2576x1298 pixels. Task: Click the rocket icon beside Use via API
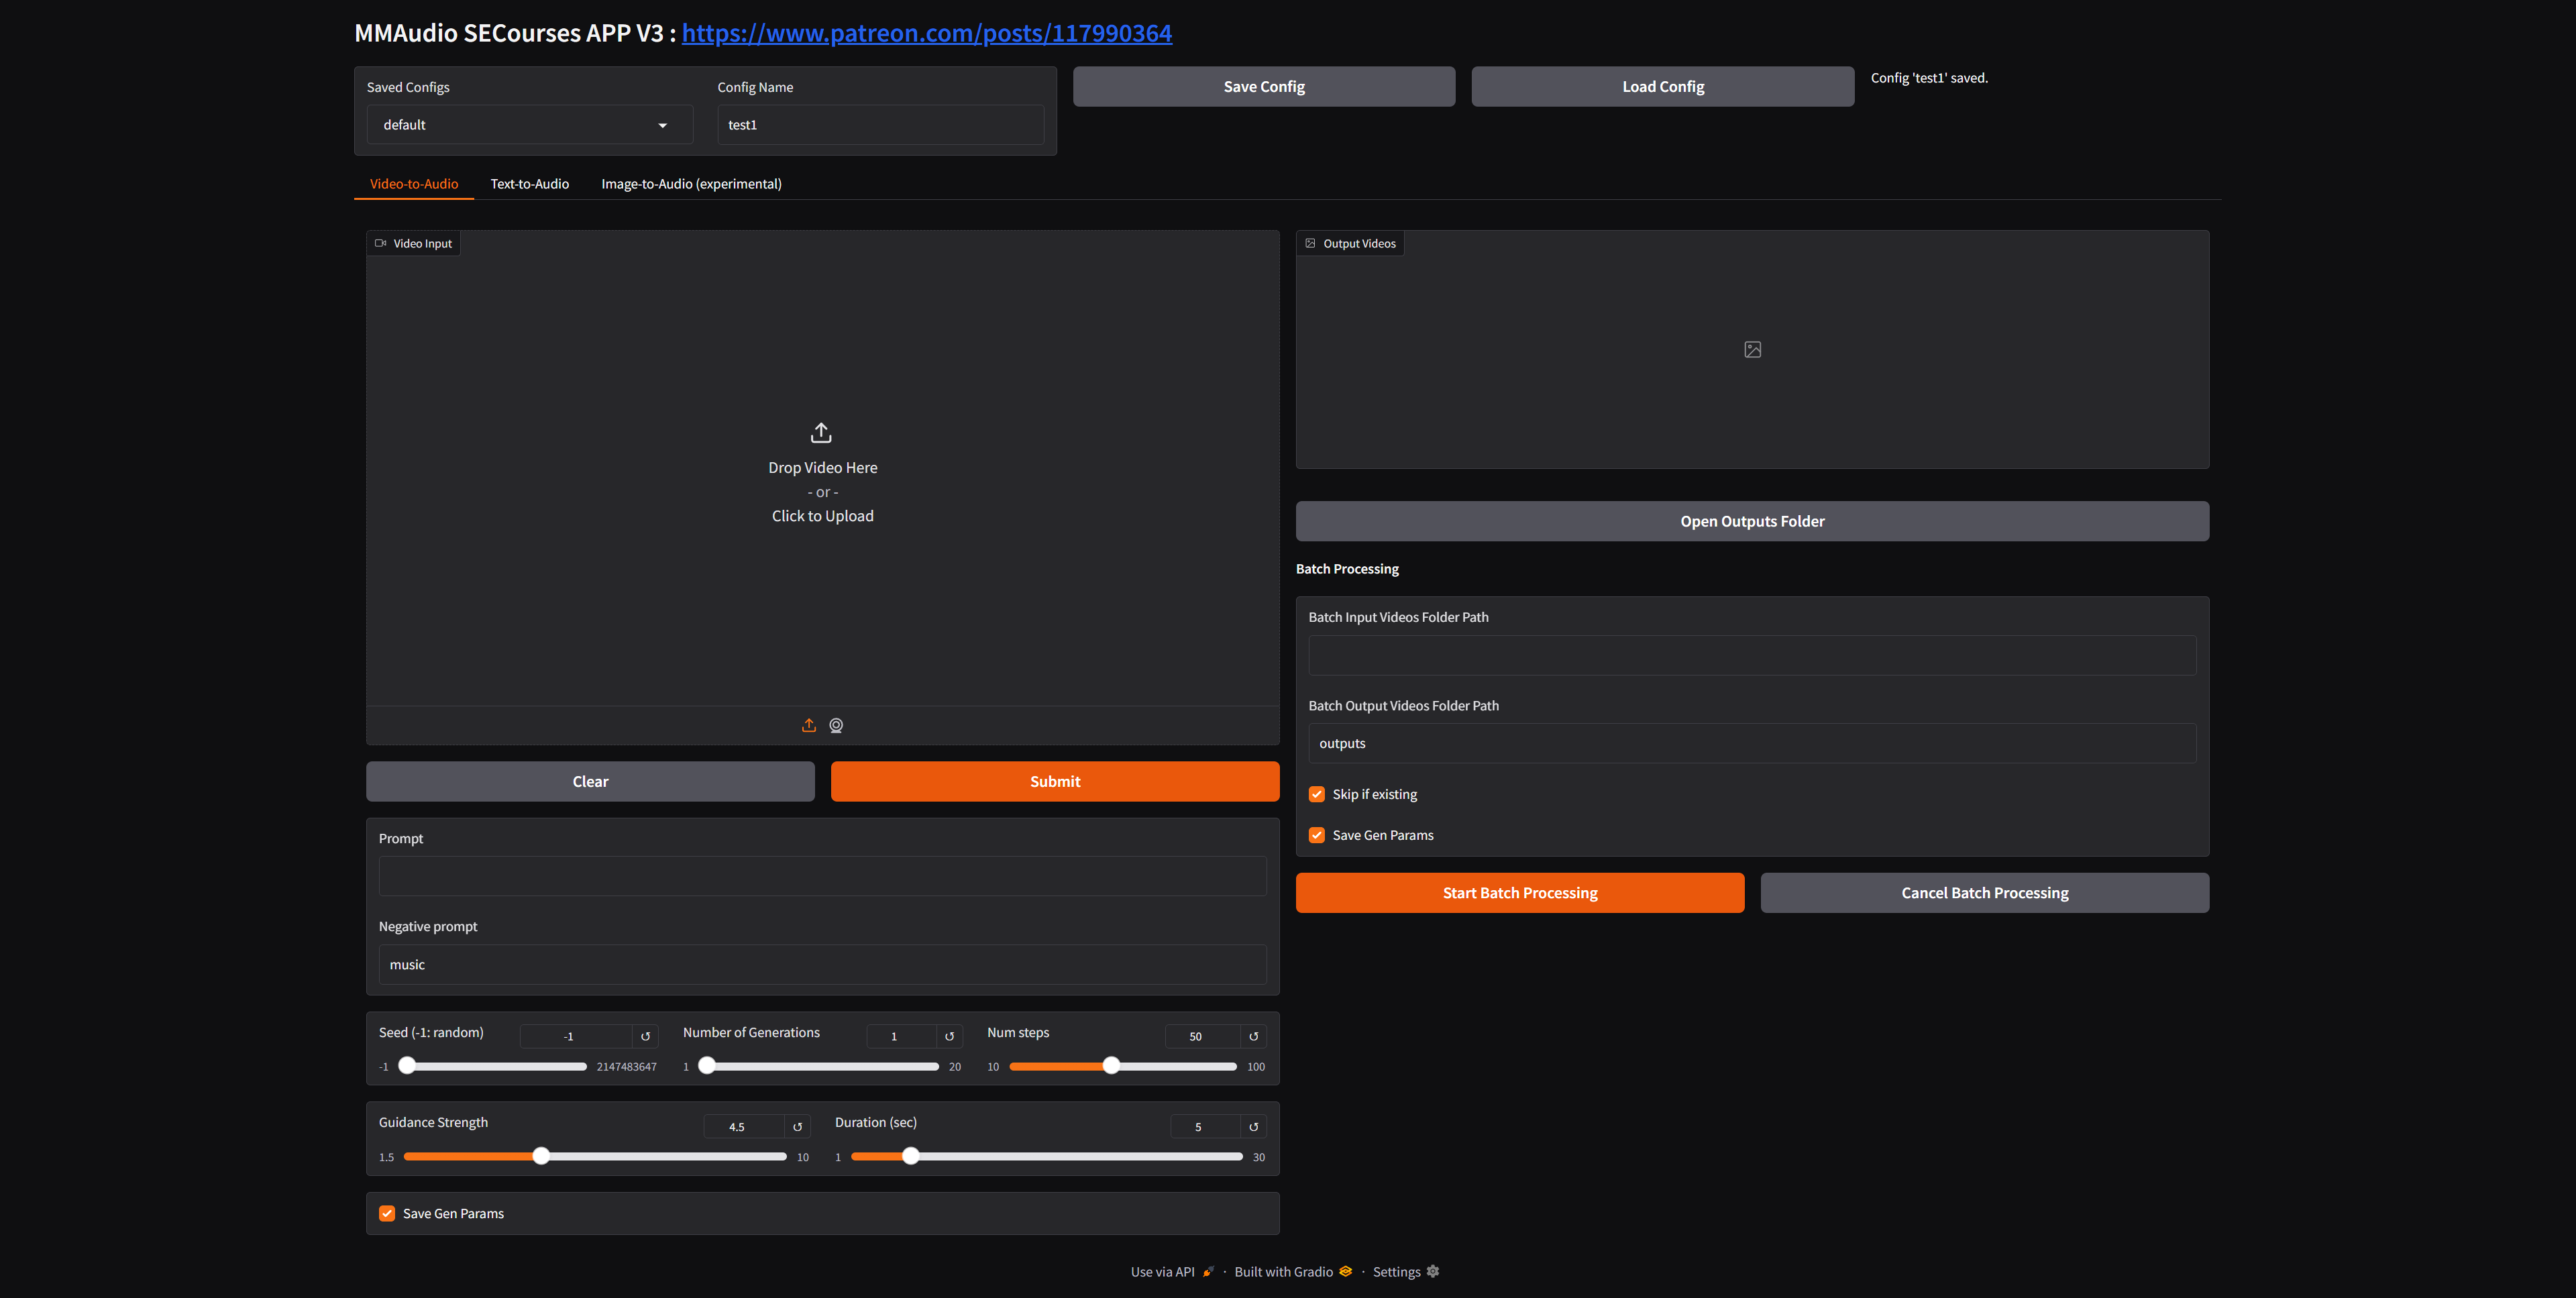(x=1208, y=1271)
